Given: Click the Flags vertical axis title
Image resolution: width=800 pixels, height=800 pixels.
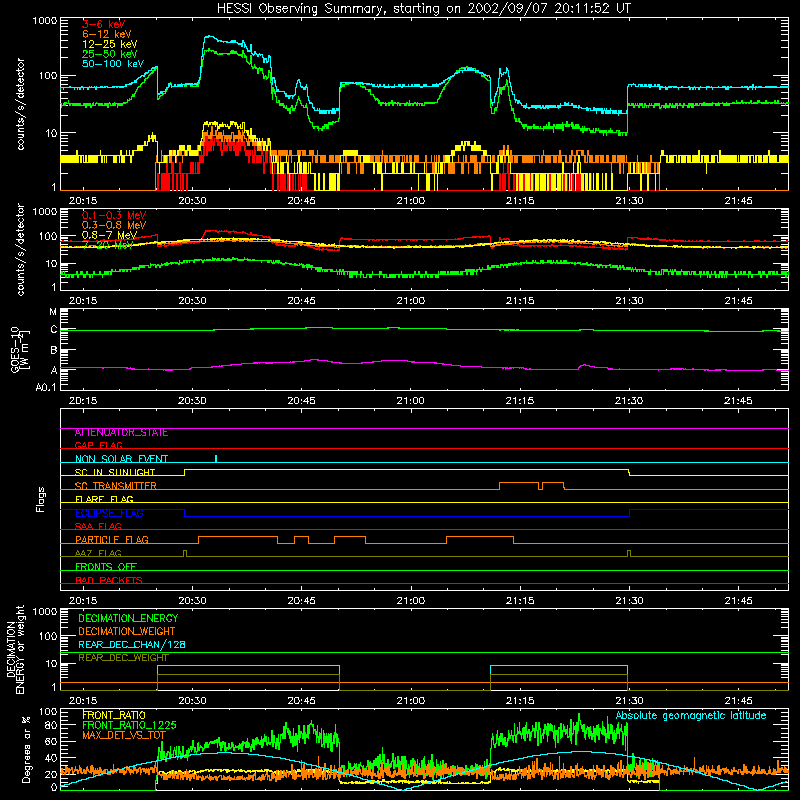Looking at the screenshot, I should click(x=41, y=499).
